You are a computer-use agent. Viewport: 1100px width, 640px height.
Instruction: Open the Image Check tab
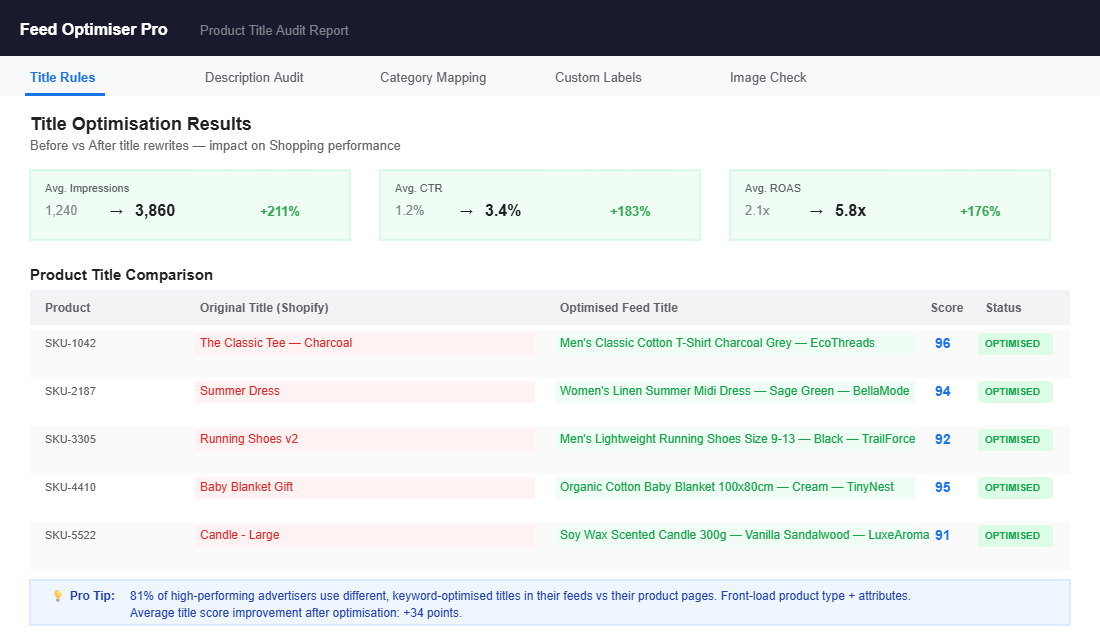tap(768, 77)
